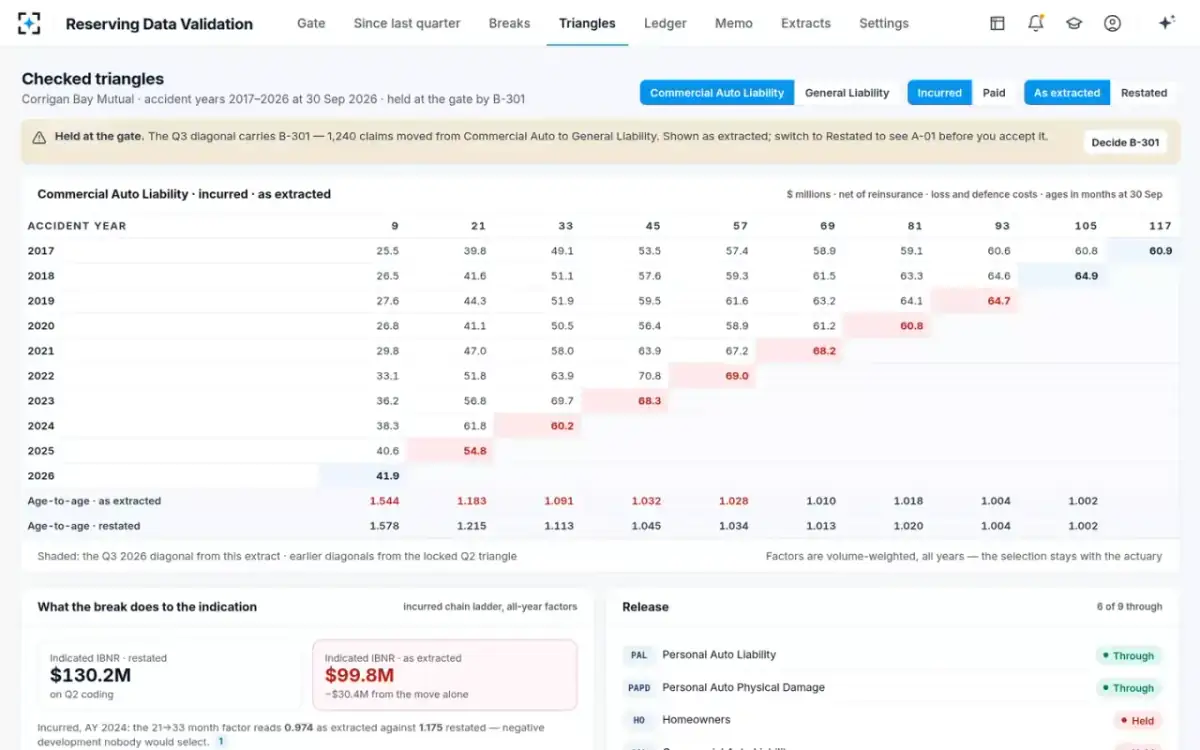
Task: Click shaded cell 64.9 in 2018 row
Action: pyautogui.click(x=1062, y=276)
